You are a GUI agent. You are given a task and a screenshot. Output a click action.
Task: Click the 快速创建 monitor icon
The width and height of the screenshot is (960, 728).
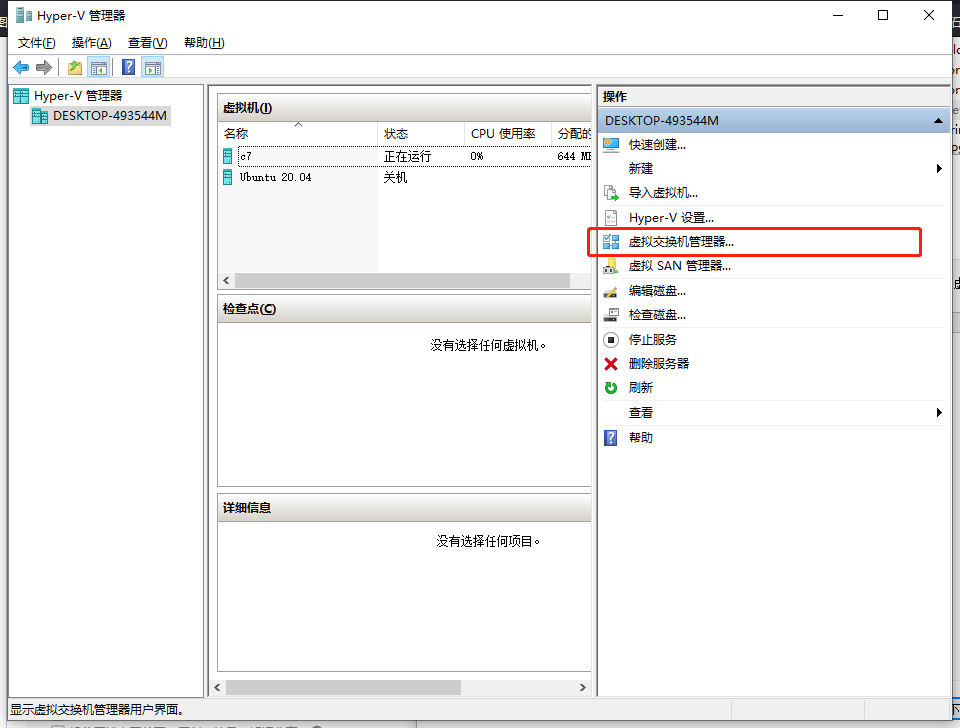point(611,145)
